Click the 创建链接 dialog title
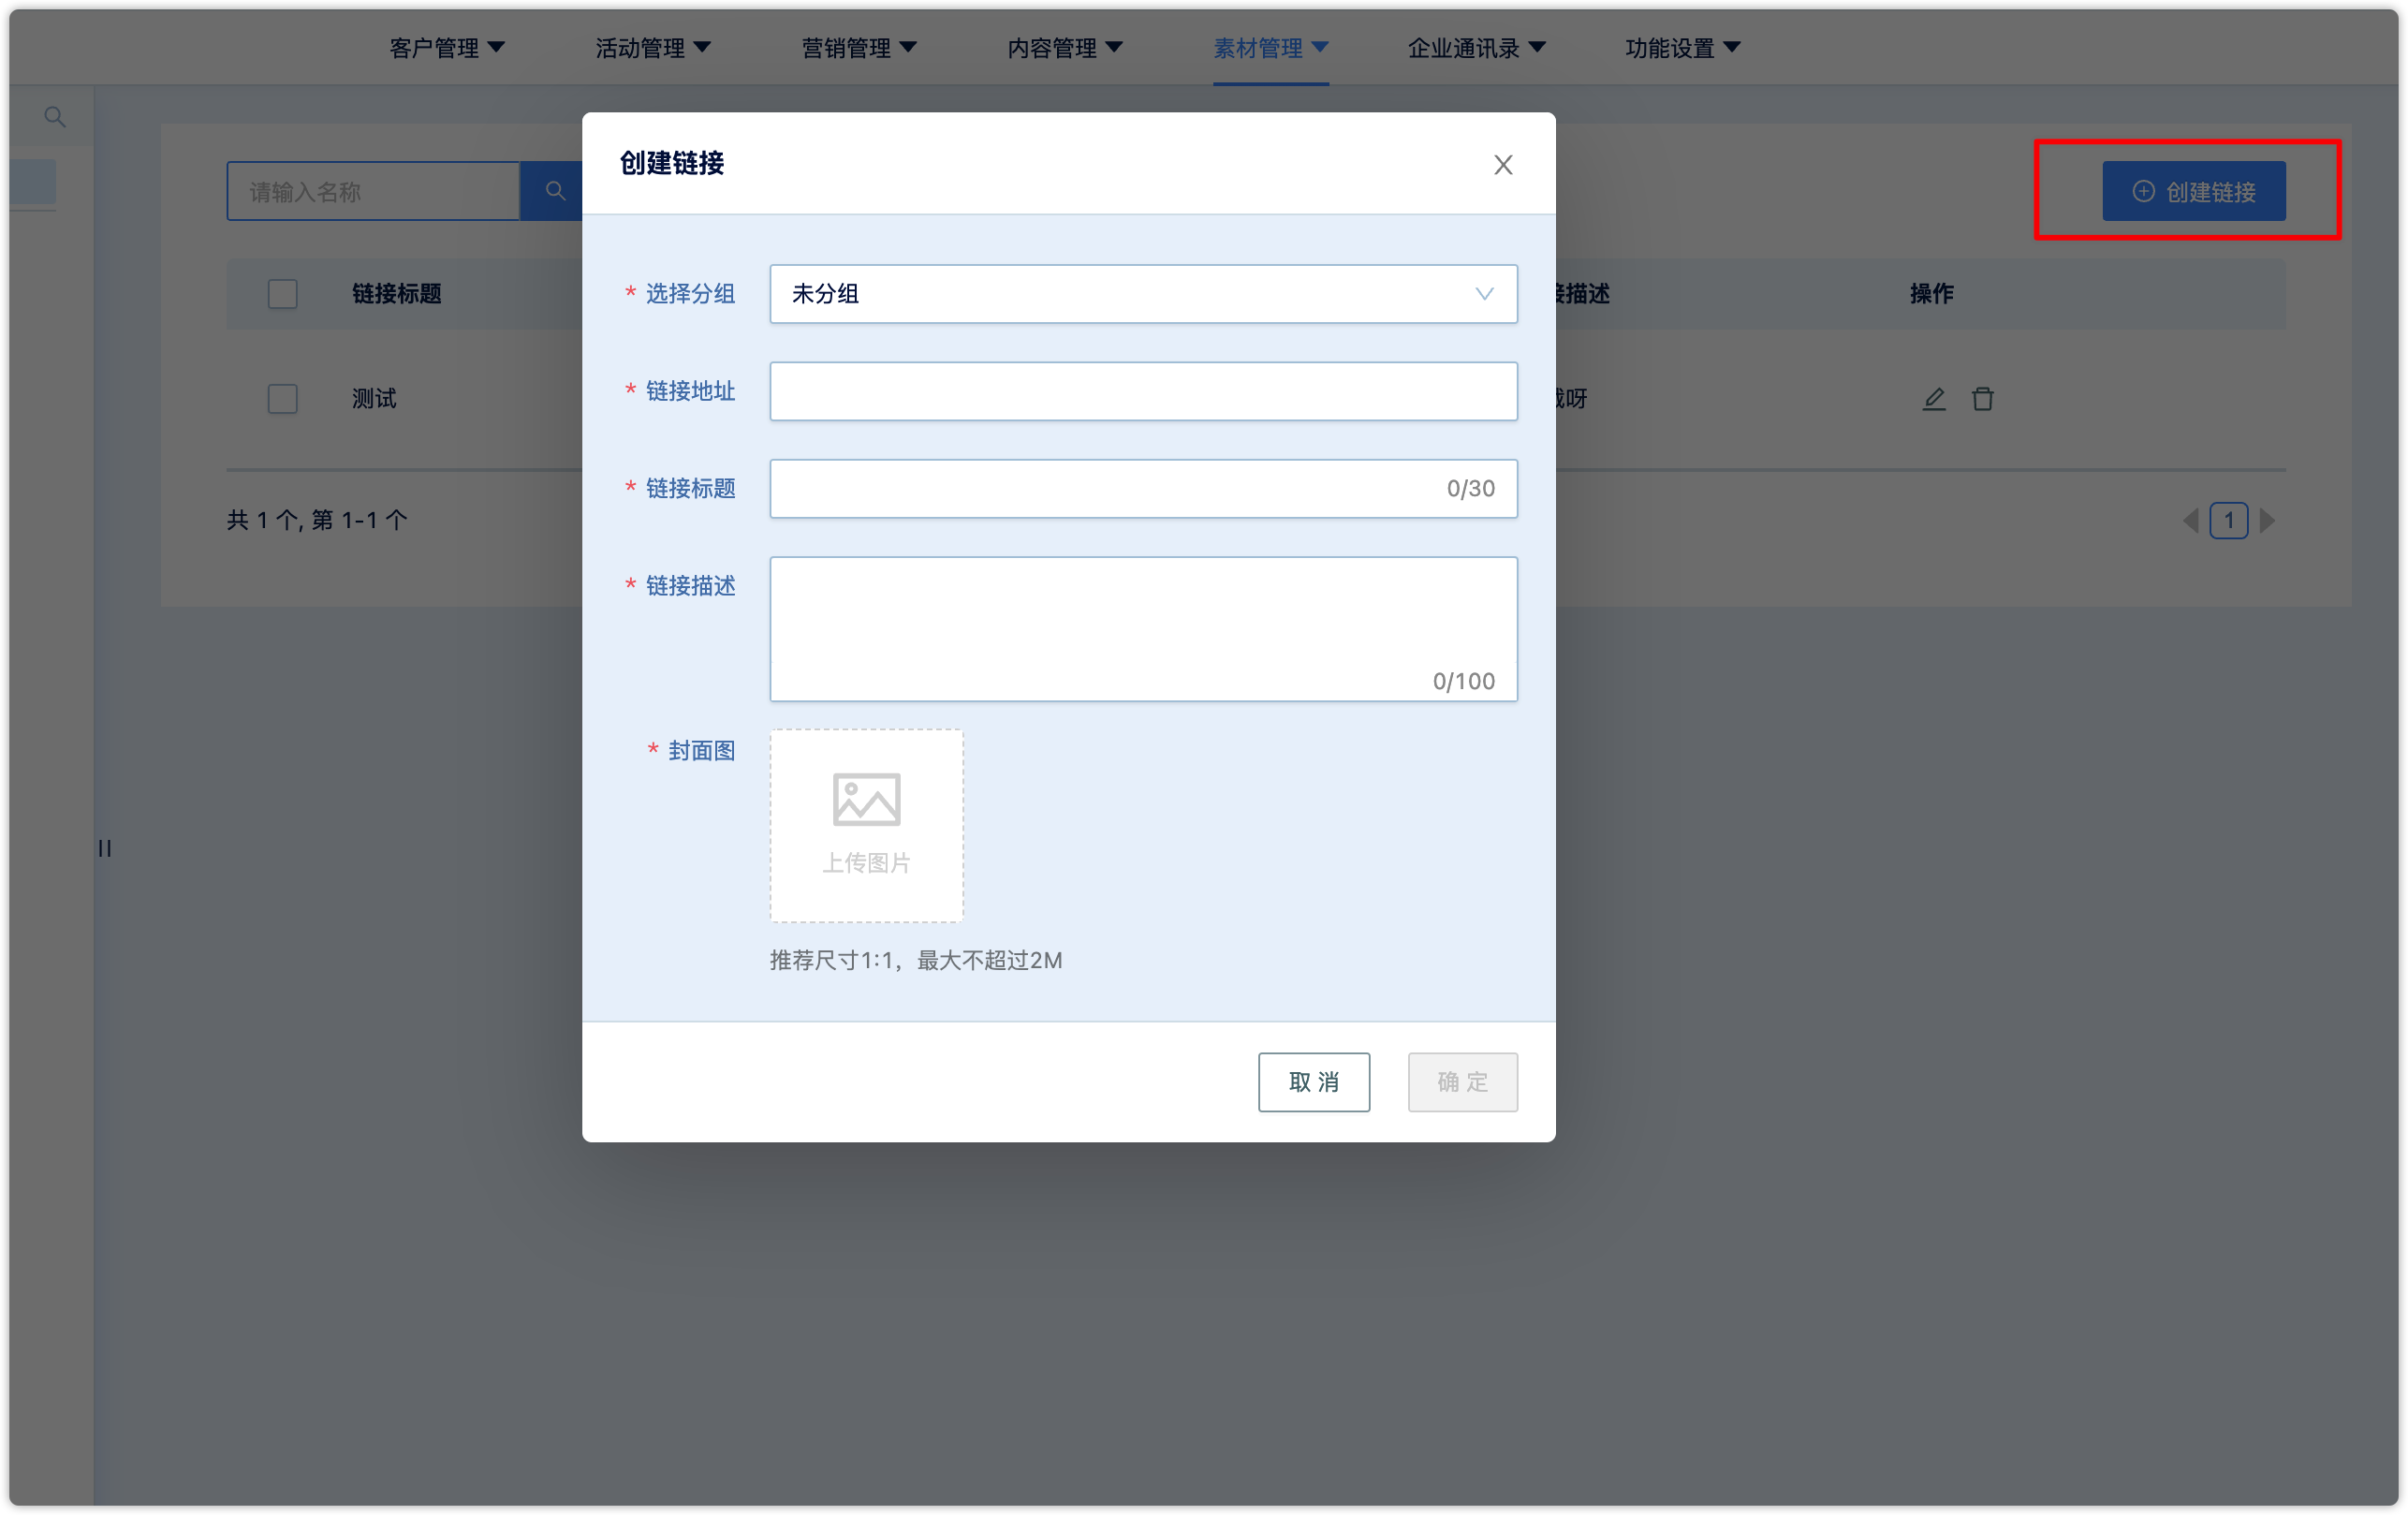2408x1515 pixels. click(671, 163)
